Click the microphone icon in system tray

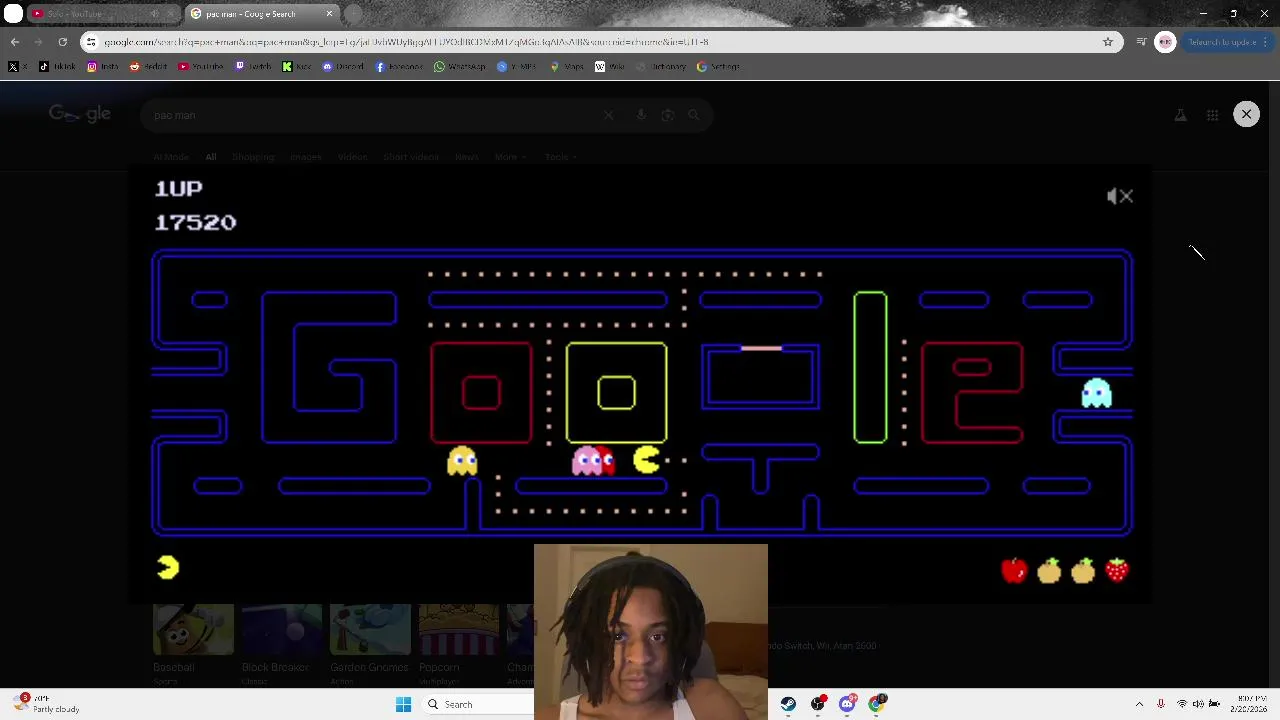[1160, 704]
